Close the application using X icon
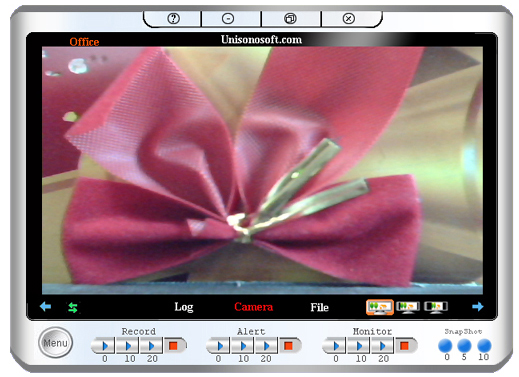 click(x=349, y=18)
